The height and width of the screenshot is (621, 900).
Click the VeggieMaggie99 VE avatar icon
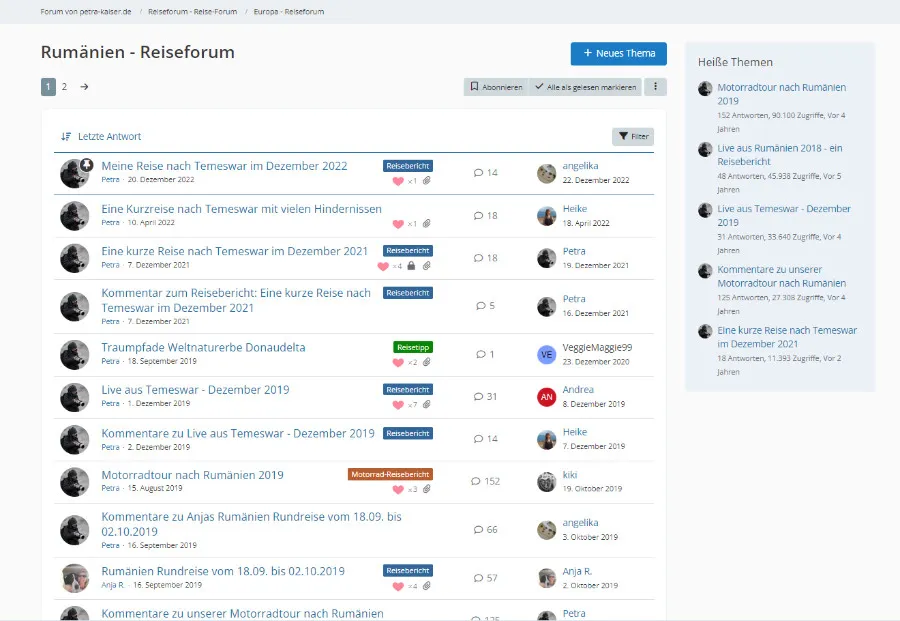coord(546,355)
